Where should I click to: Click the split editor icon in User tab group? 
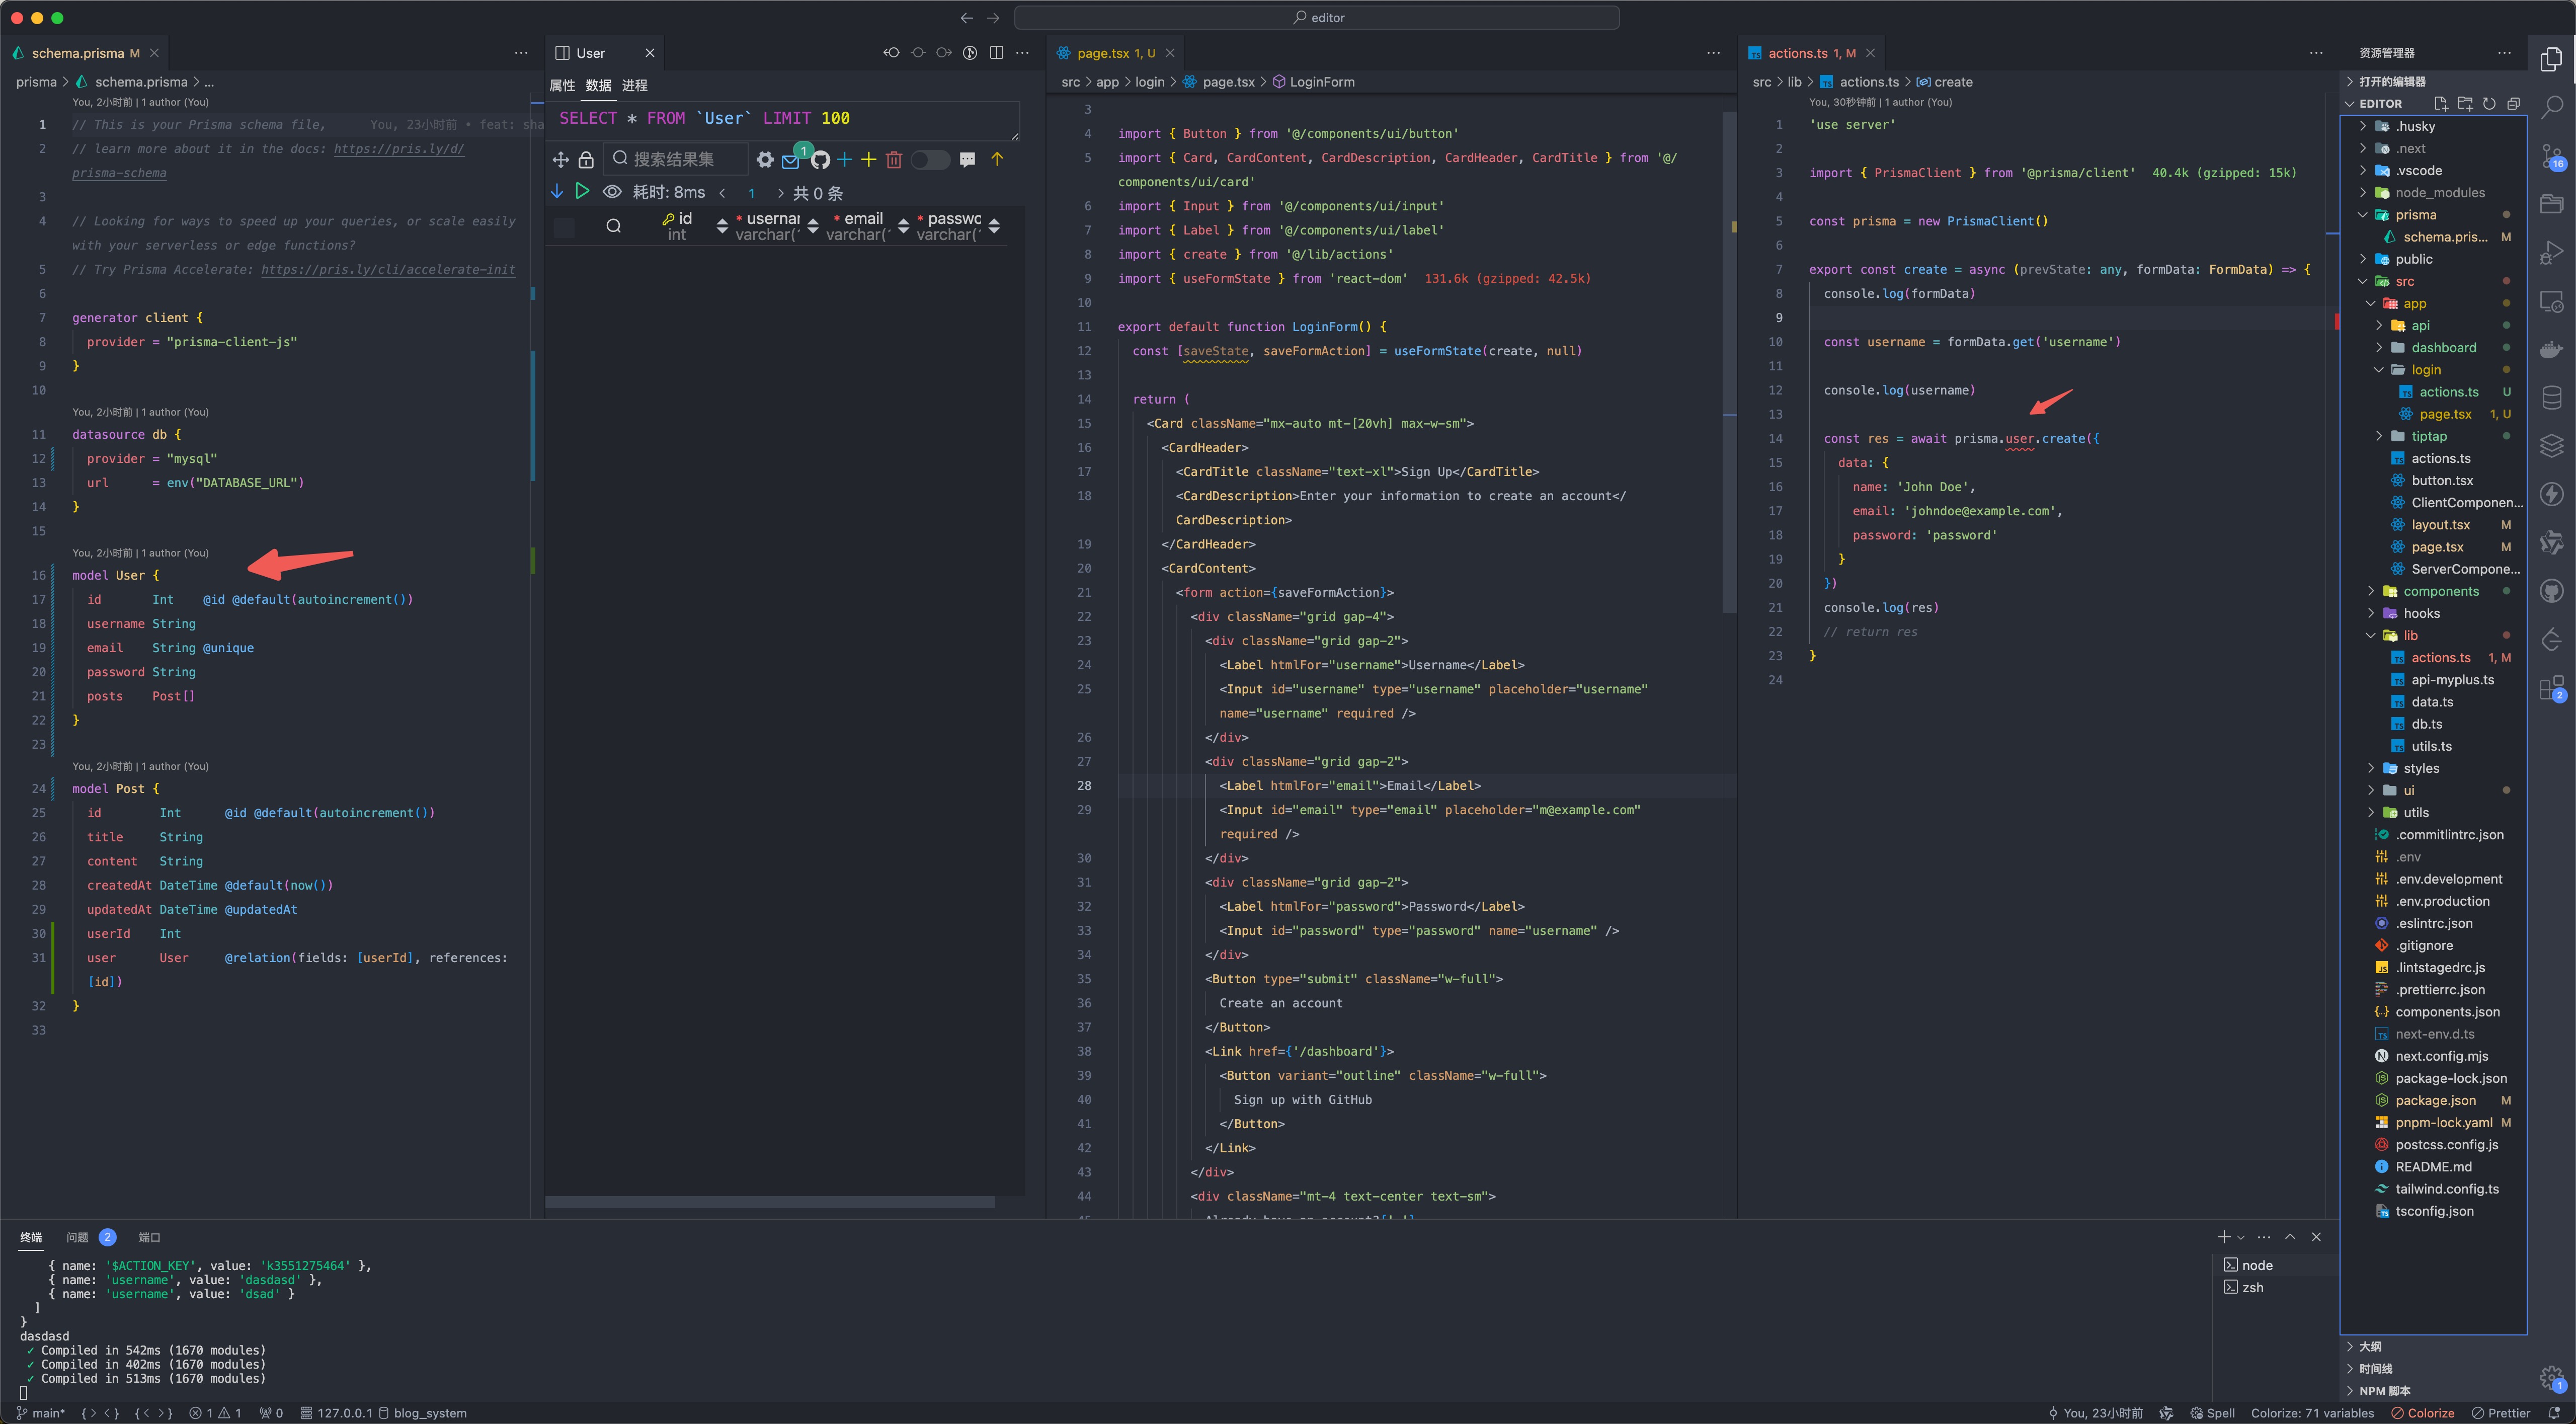coord(996,53)
